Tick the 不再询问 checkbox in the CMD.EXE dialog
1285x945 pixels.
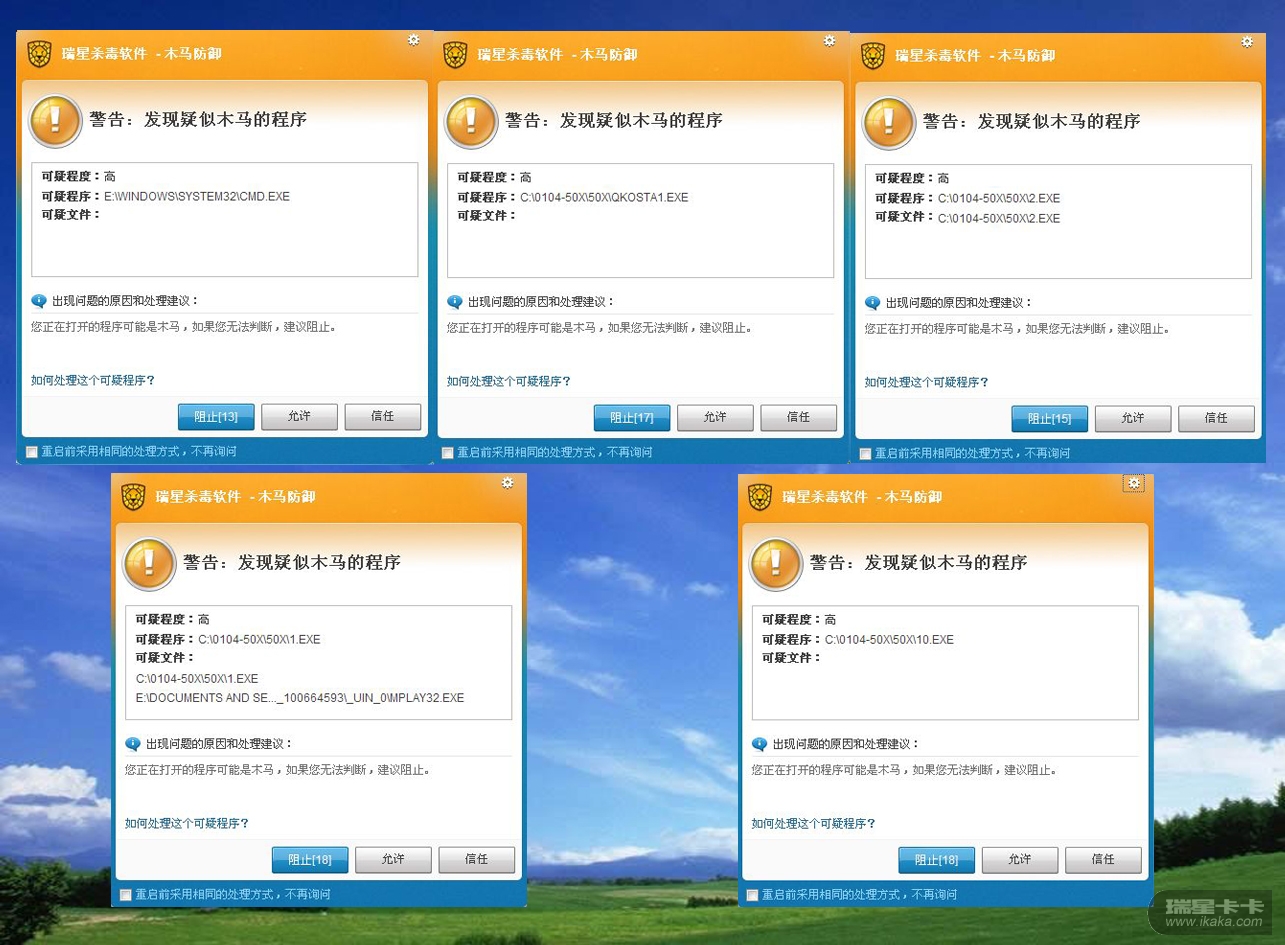pos(32,452)
